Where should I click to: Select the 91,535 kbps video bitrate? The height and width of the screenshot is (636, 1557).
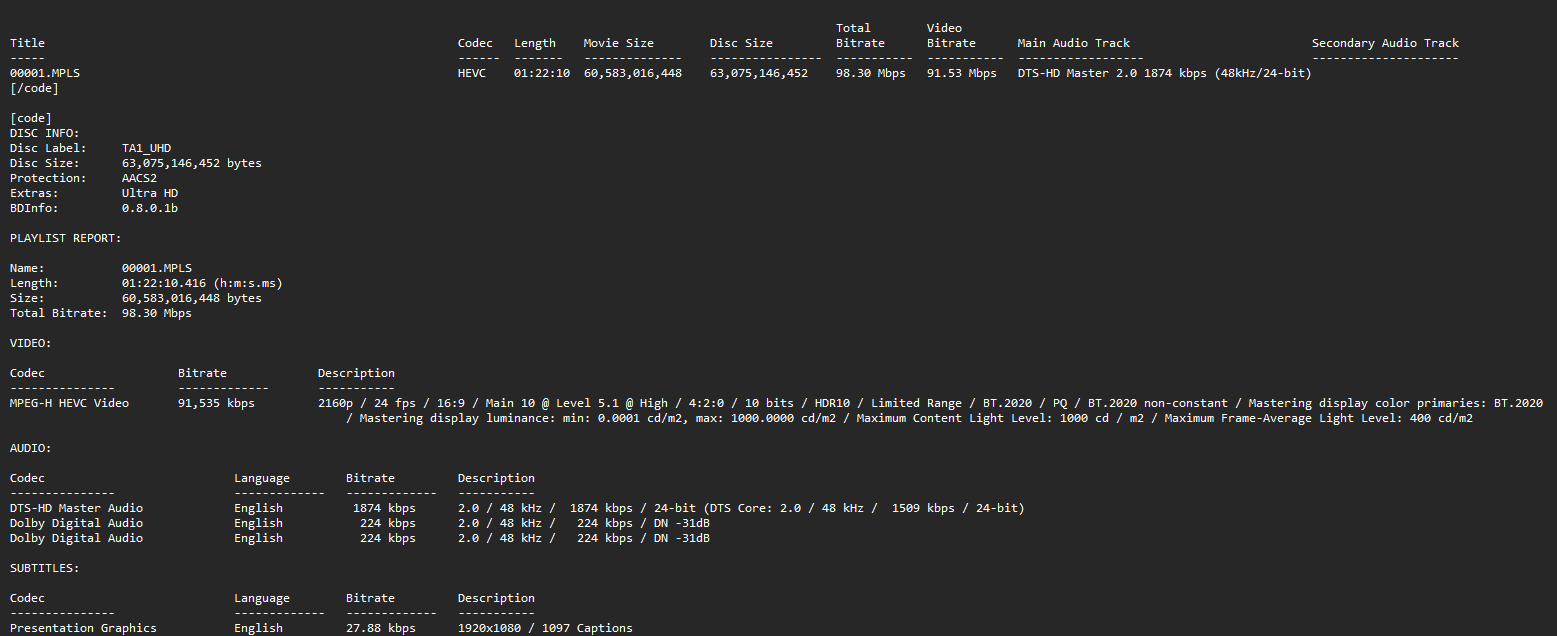coord(216,403)
